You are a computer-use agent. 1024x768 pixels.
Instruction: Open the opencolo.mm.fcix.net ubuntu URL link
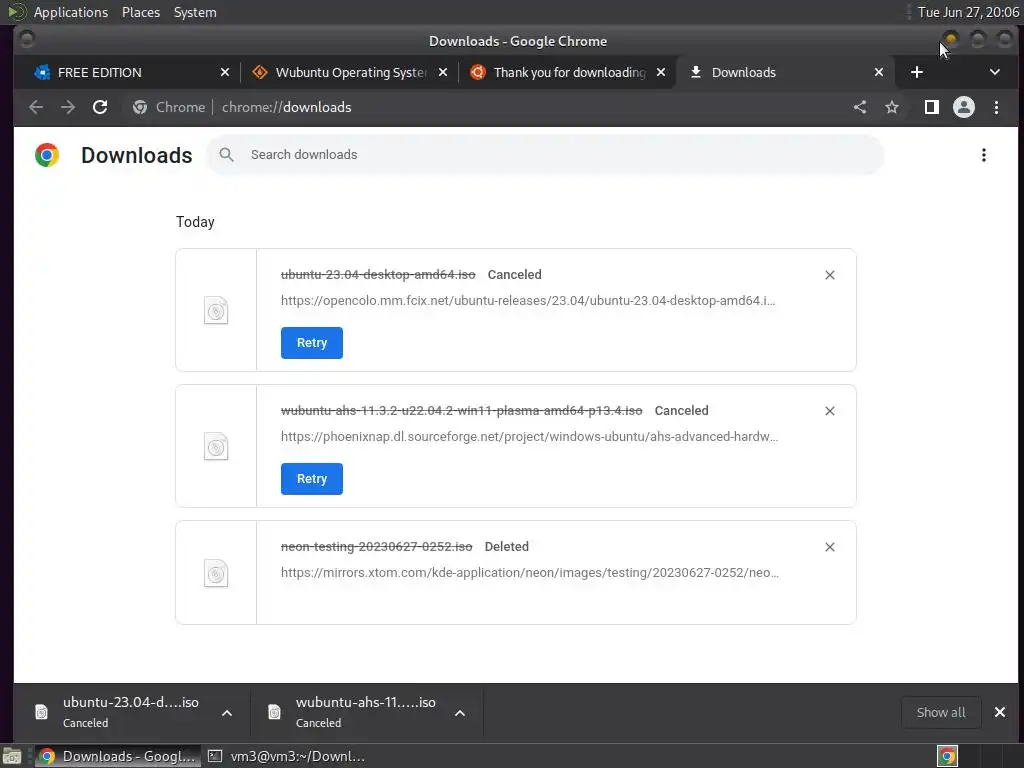click(528, 301)
